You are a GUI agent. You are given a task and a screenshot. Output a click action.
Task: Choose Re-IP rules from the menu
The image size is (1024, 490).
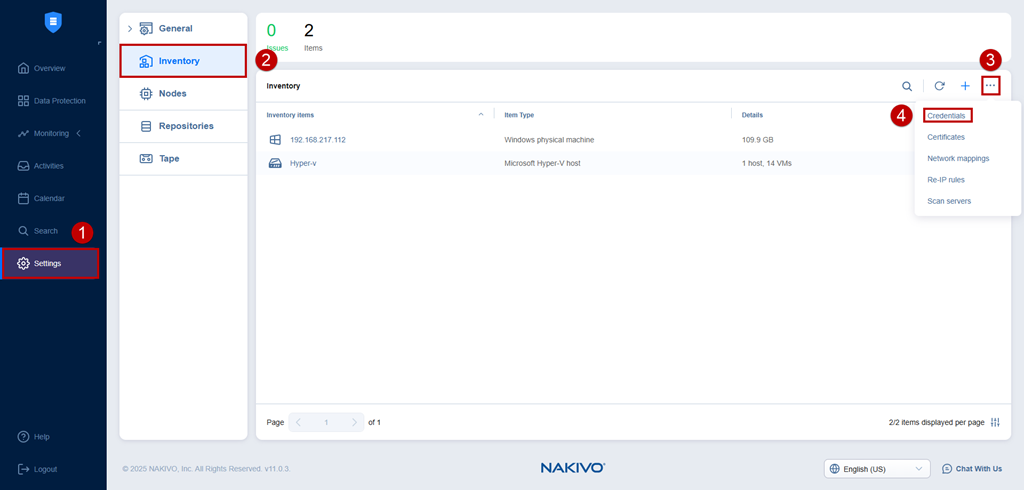tap(946, 180)
